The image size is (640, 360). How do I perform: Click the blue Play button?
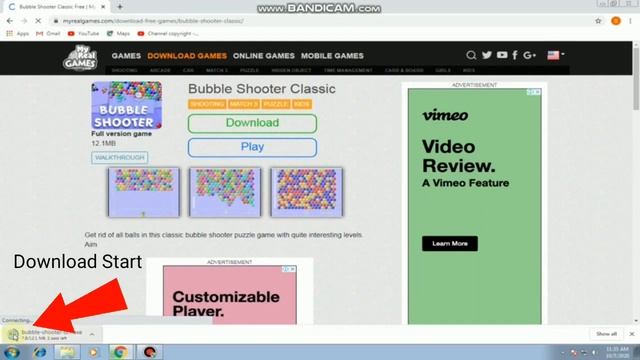252,147
